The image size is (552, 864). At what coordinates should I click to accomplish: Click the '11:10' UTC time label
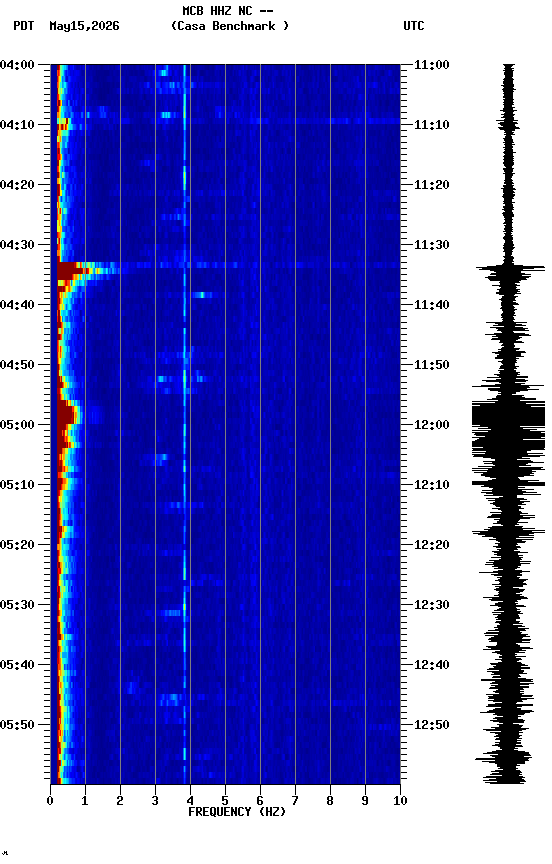(432, 125)
